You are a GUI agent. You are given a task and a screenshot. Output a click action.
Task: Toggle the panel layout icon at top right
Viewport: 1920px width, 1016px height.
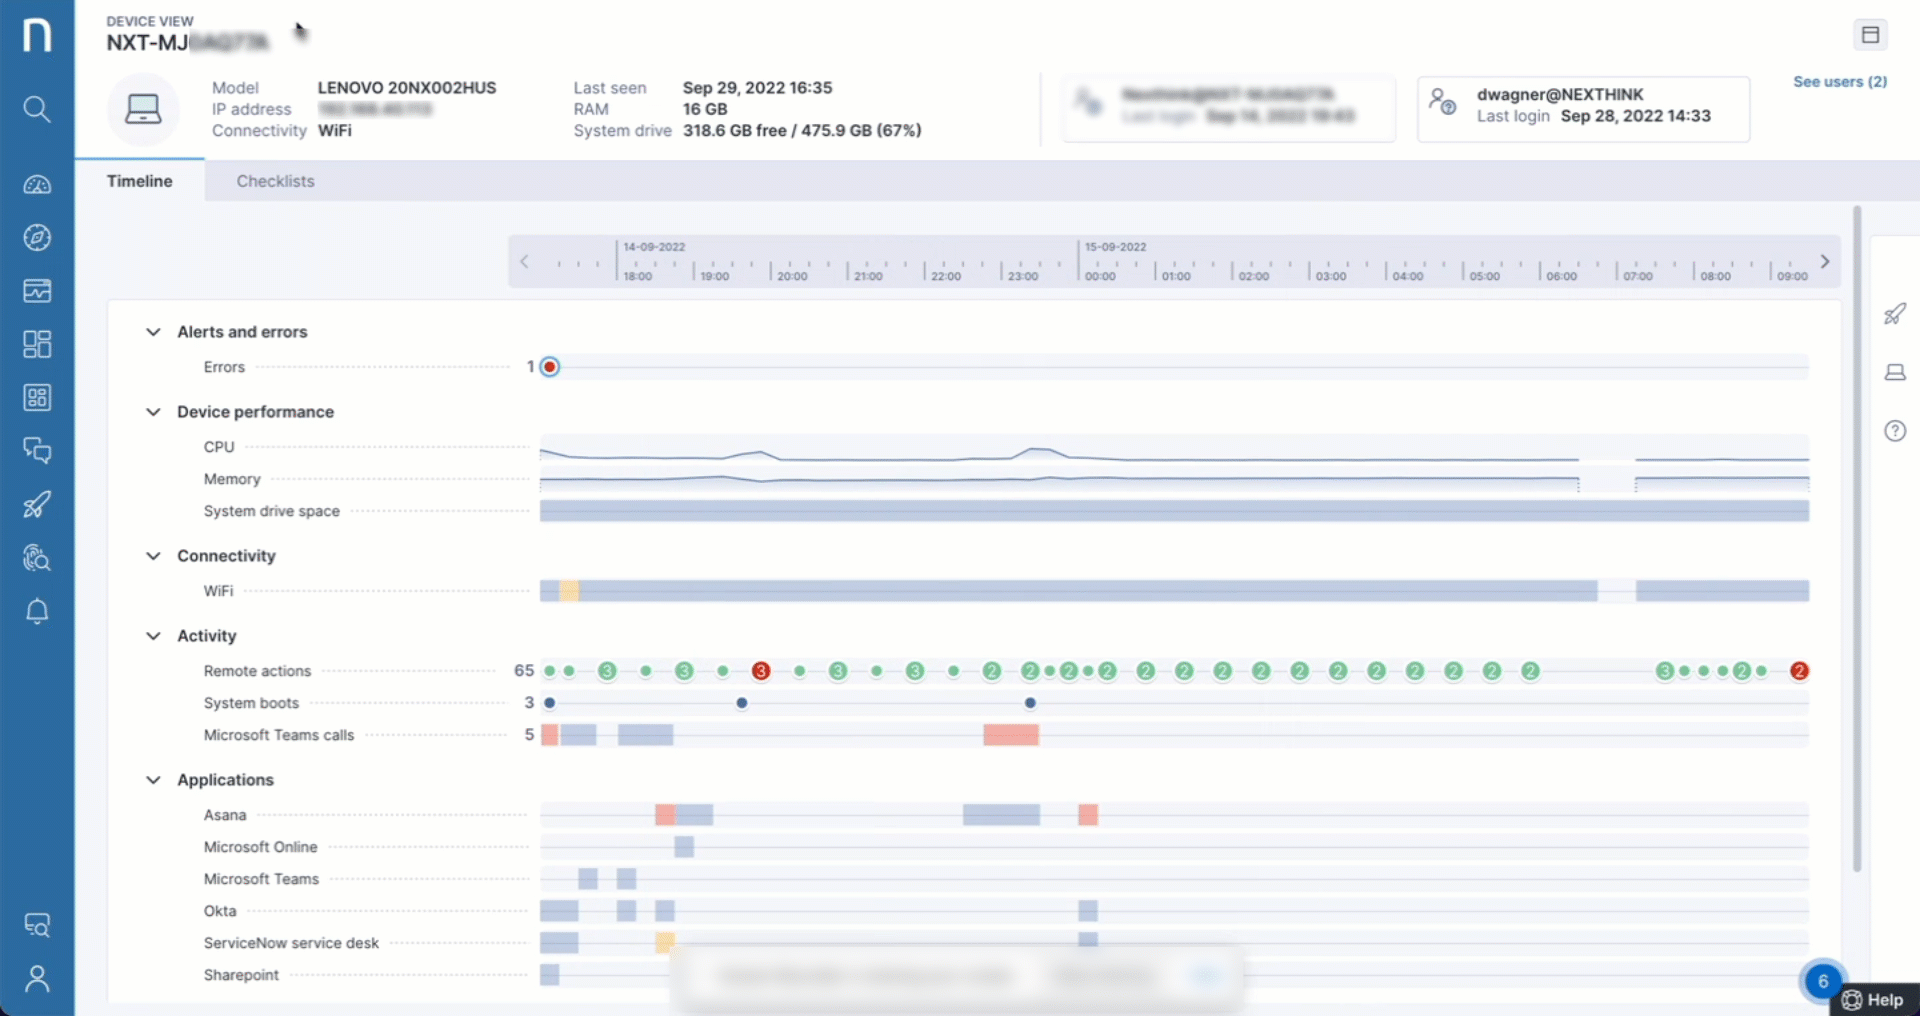(1870, 35)
